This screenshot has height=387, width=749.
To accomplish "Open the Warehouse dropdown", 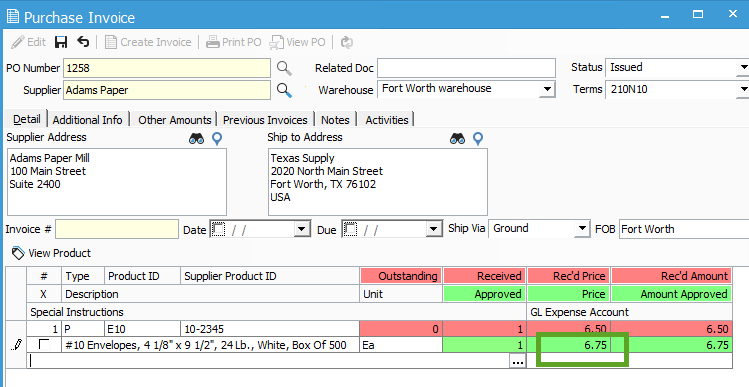I will point(547,89).
